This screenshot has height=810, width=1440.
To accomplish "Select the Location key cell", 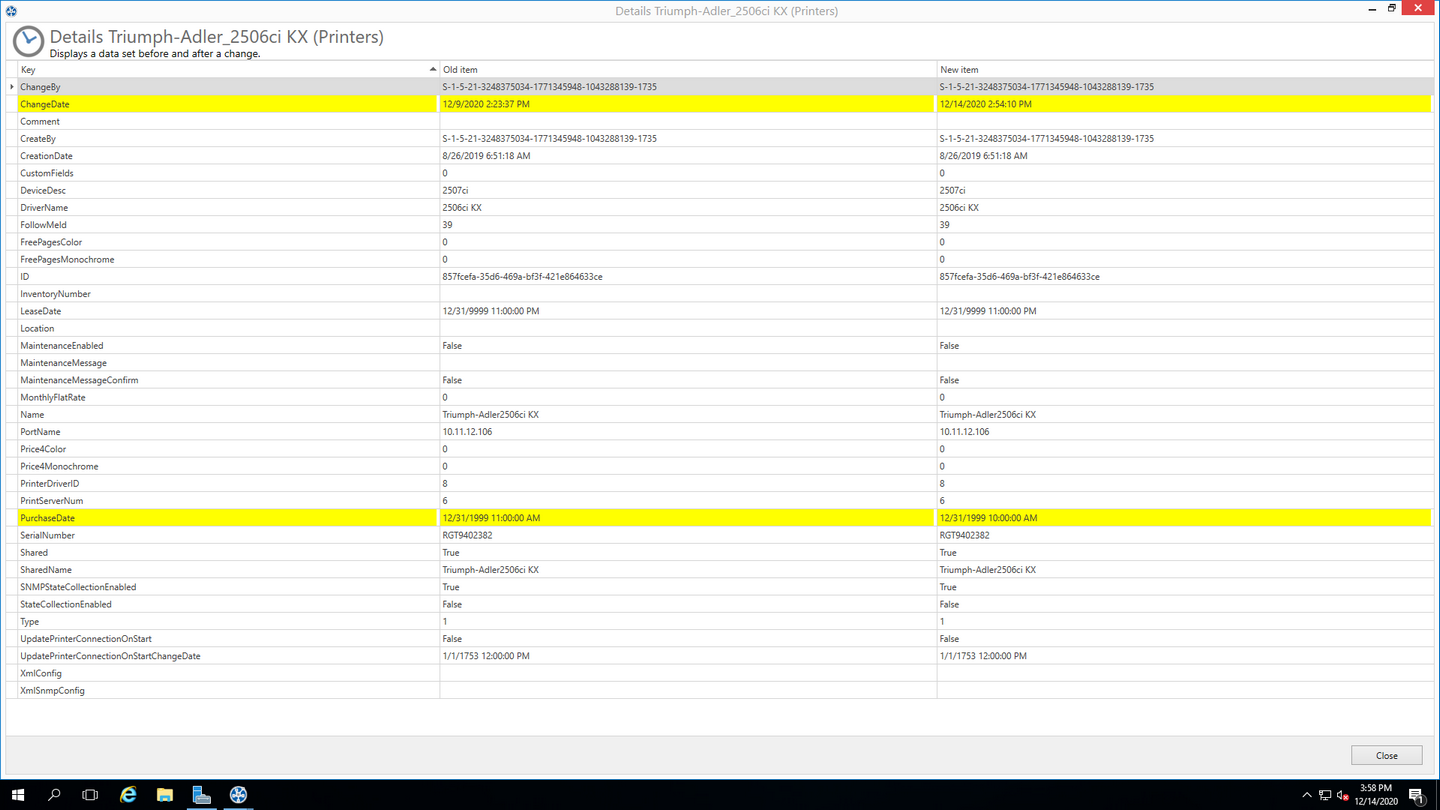I will coord(228,328).
